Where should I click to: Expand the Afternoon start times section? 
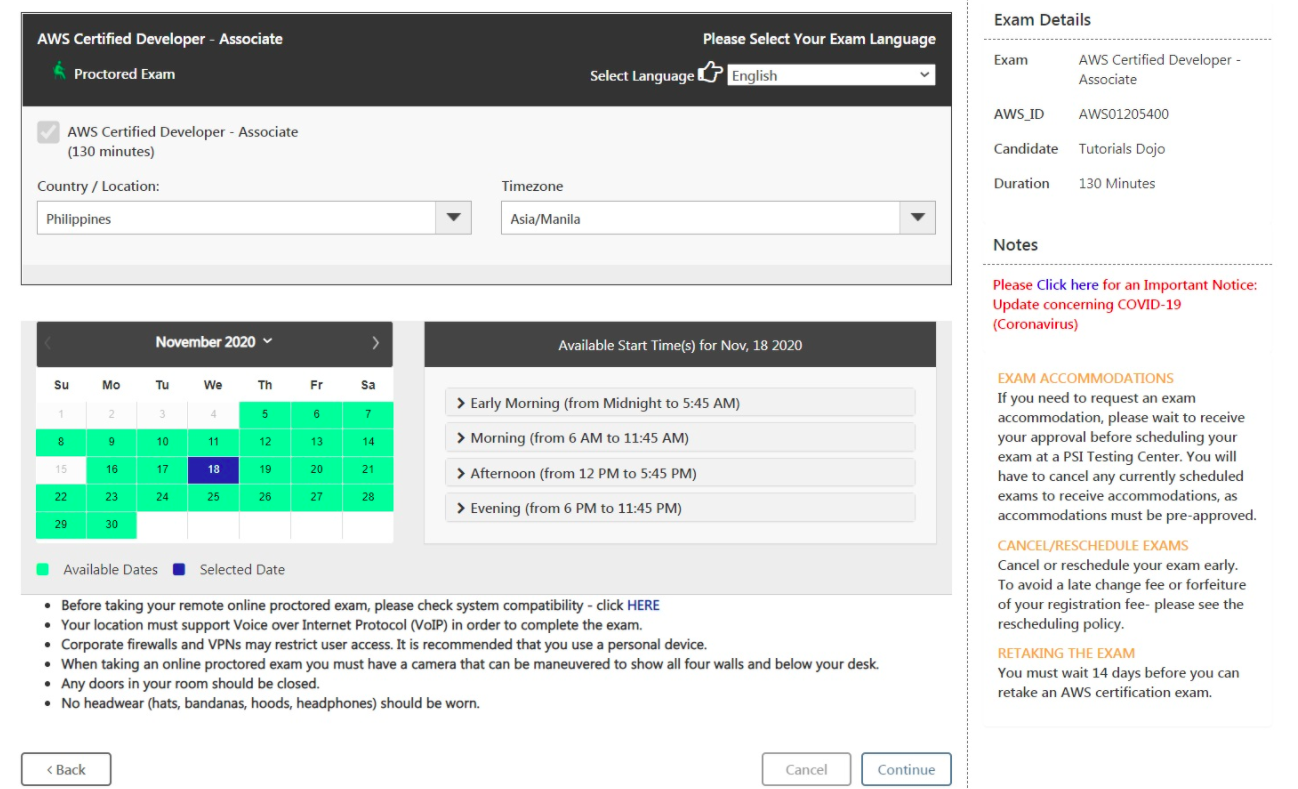click(x=679, y=473)
